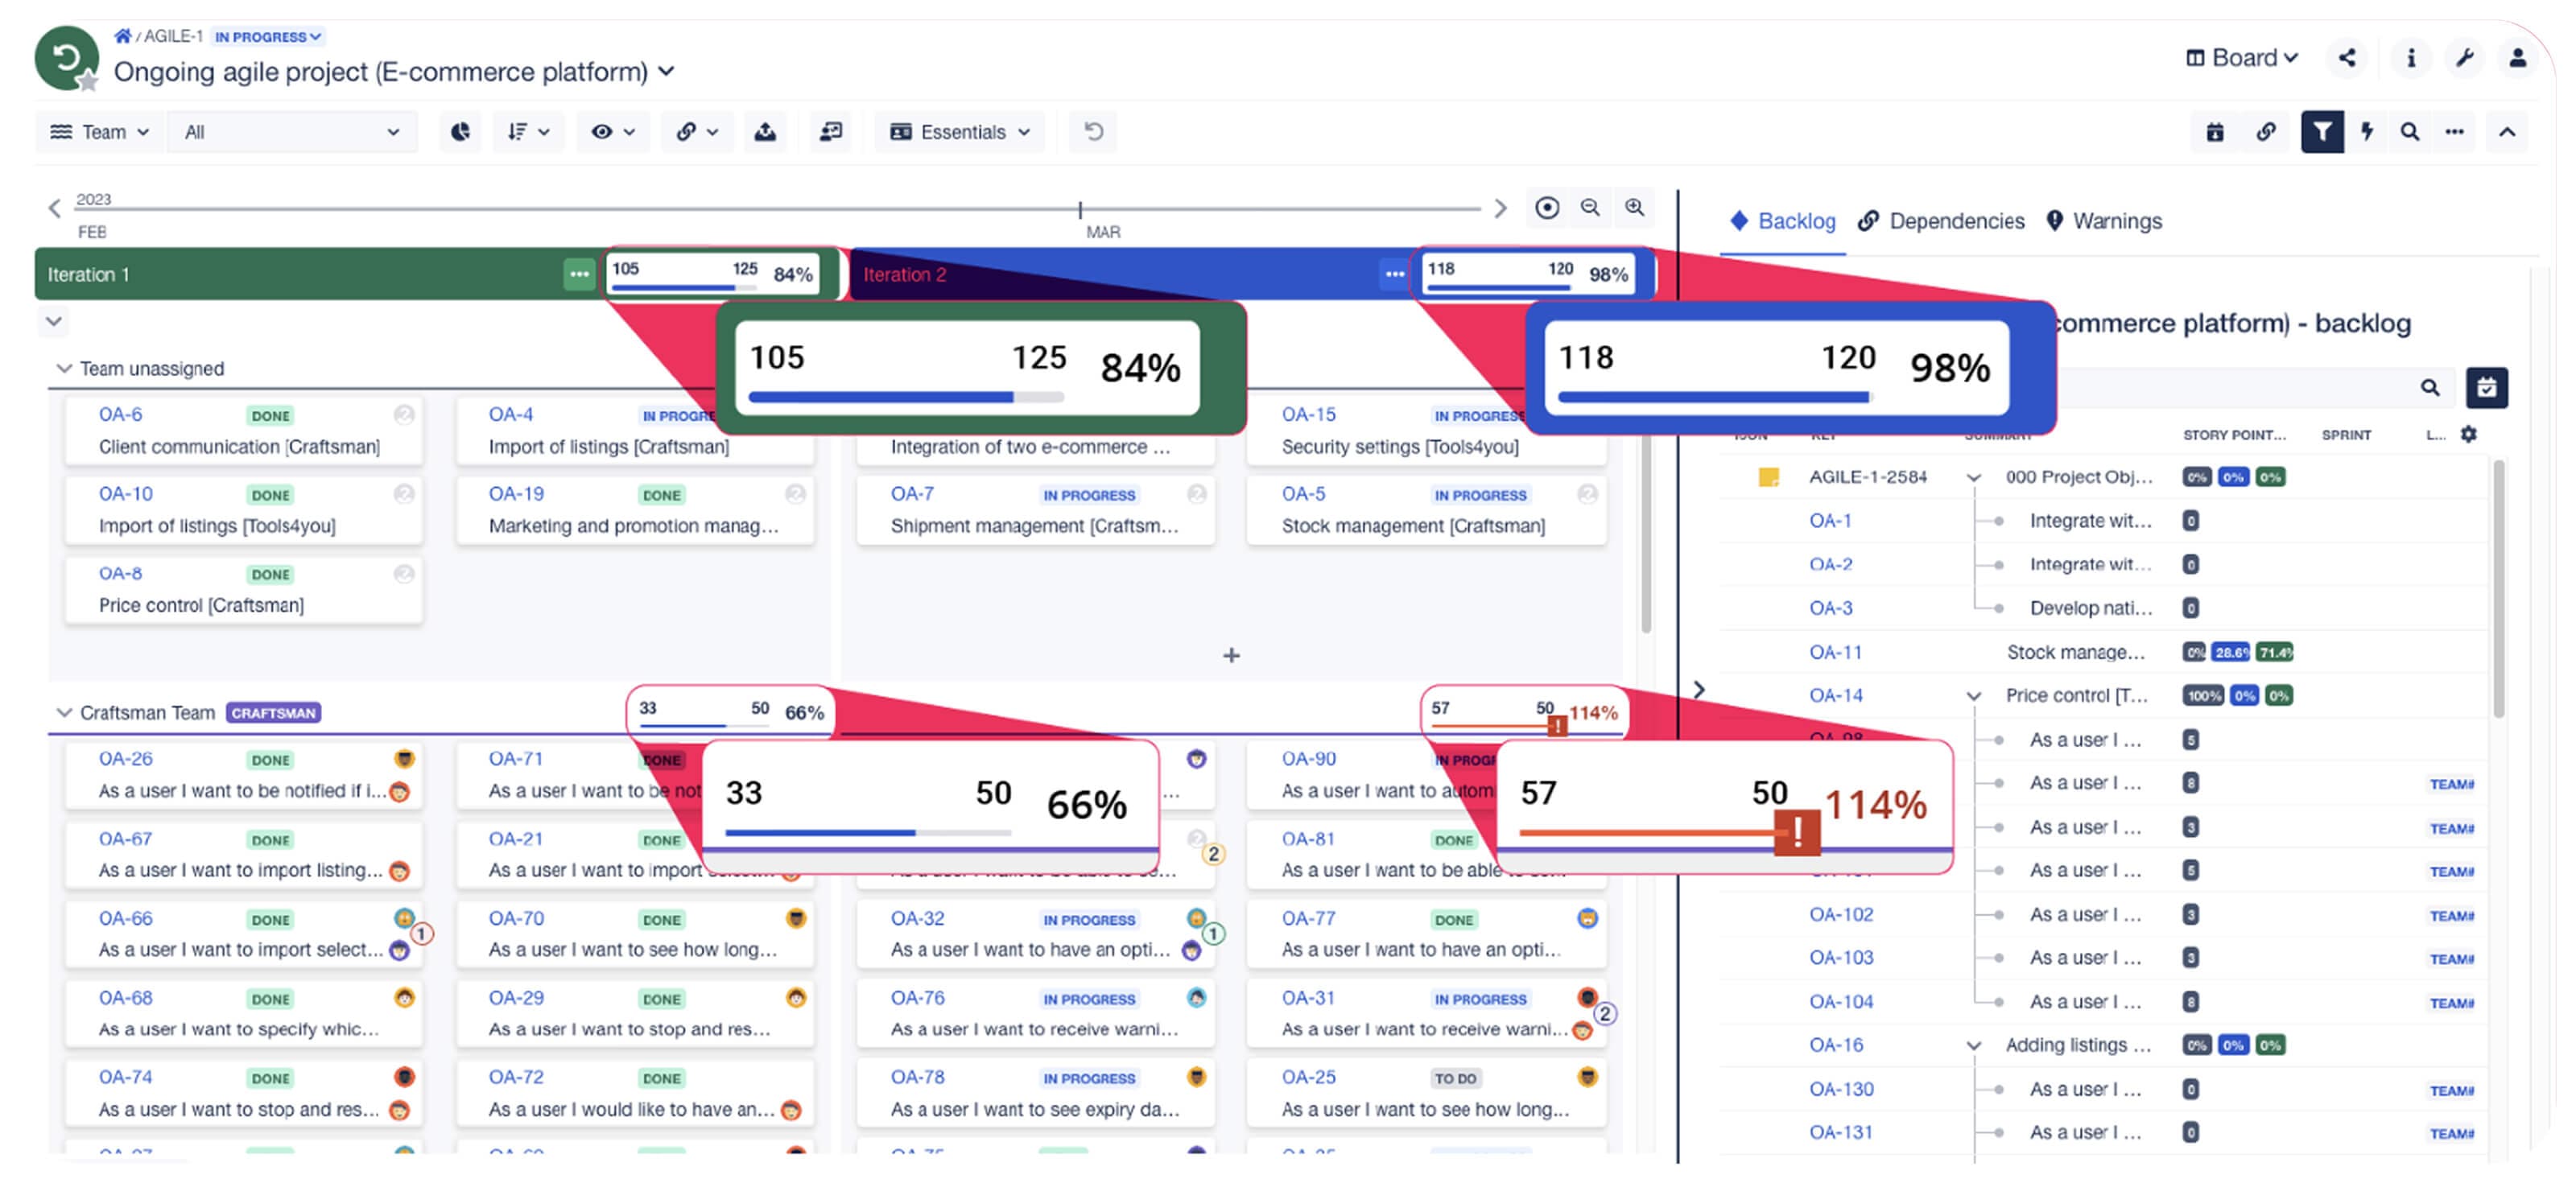Click the green project avatar icon
Image resolution: width=2576 pixels, height=1183 pixels.
pos(67,58)
